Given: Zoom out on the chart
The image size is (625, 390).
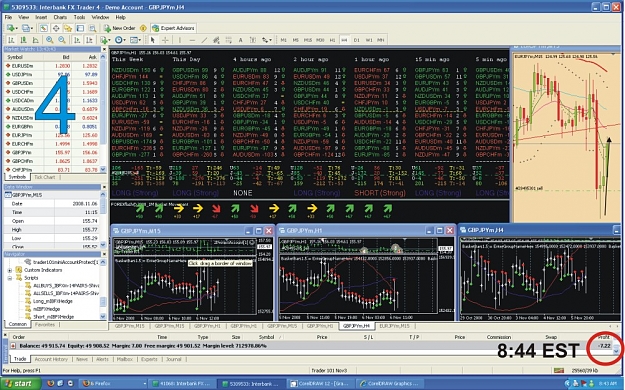Looking at the screenshot, I should (62, 40).
